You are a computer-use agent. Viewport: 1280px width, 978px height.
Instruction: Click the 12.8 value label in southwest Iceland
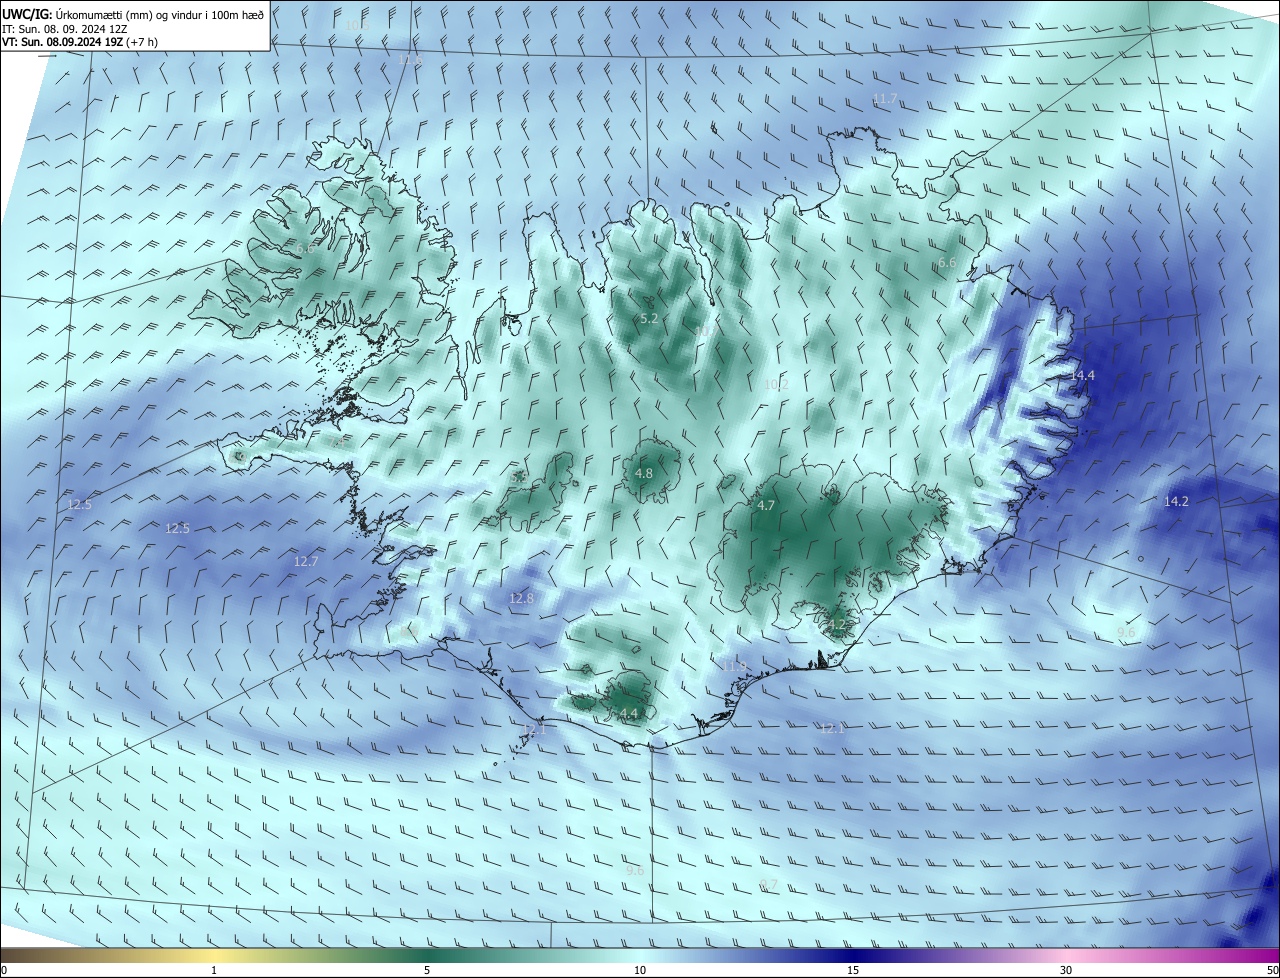click(x=521, y=598)
